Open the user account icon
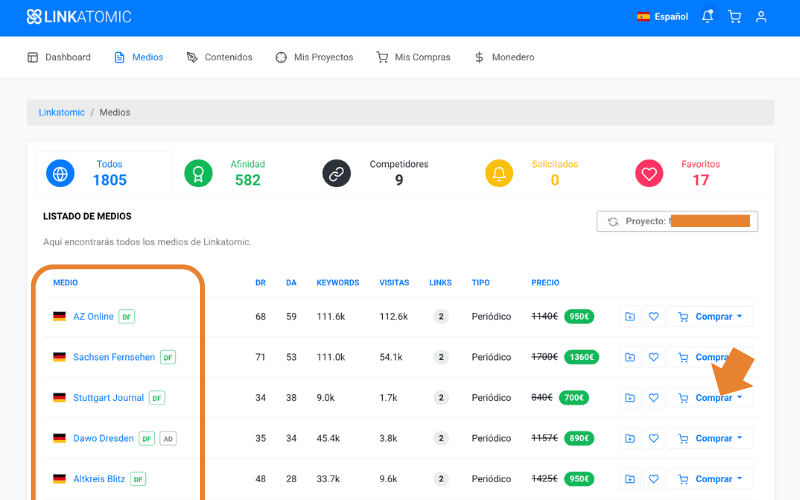This screenshot has width=800, height=500. pos(761,17)
